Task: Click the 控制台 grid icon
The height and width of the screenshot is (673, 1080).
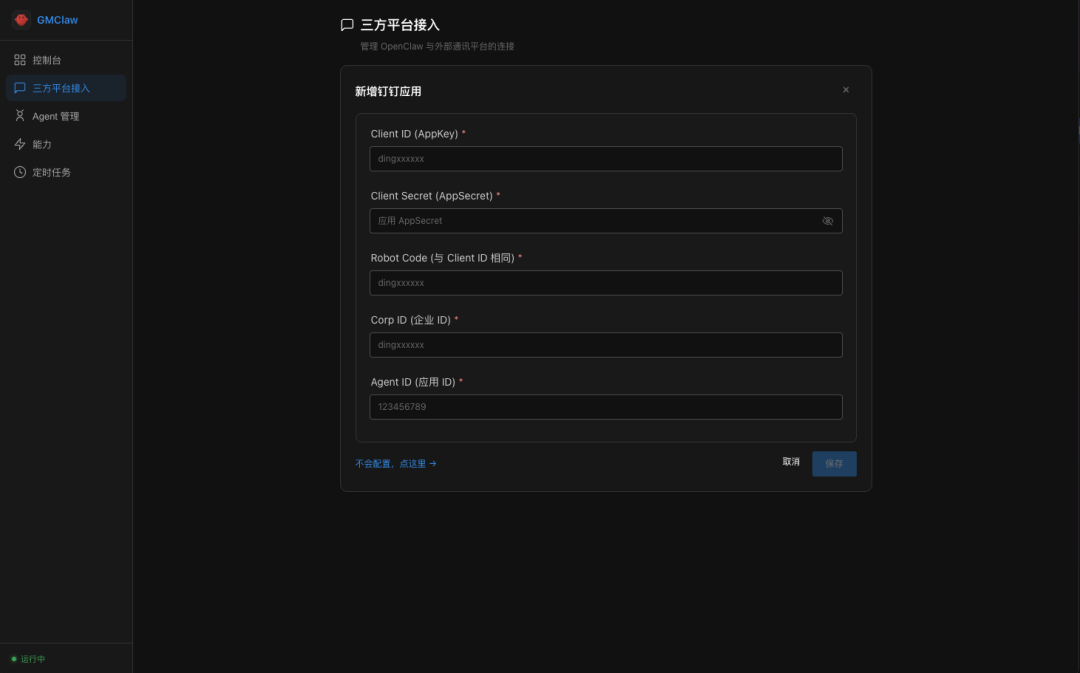Action: (20, 60)
